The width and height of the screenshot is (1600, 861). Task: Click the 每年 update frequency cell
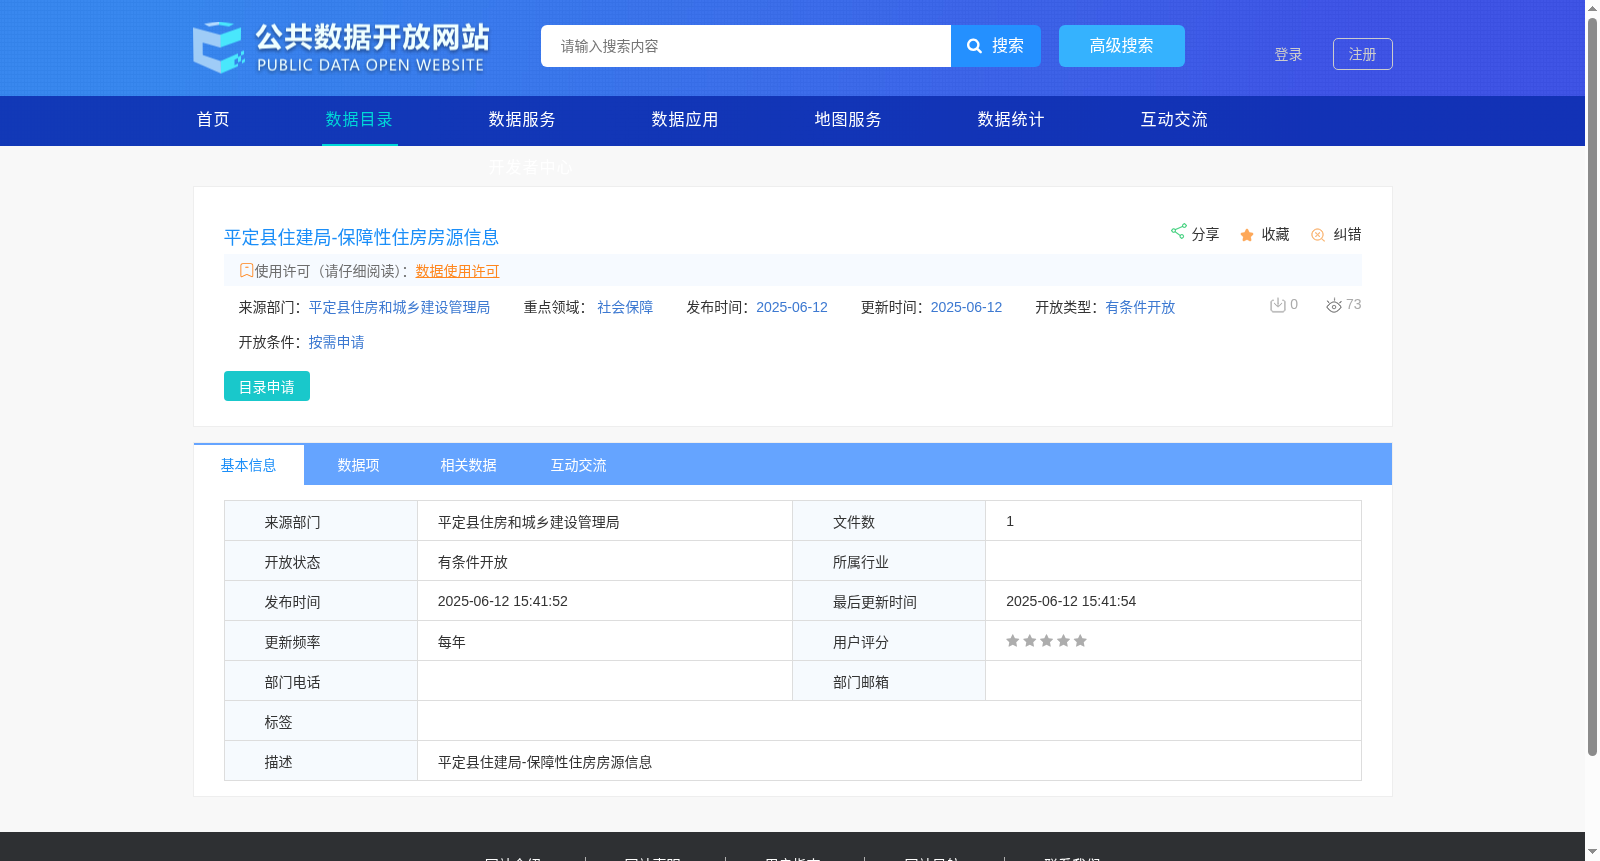[605, 641]
